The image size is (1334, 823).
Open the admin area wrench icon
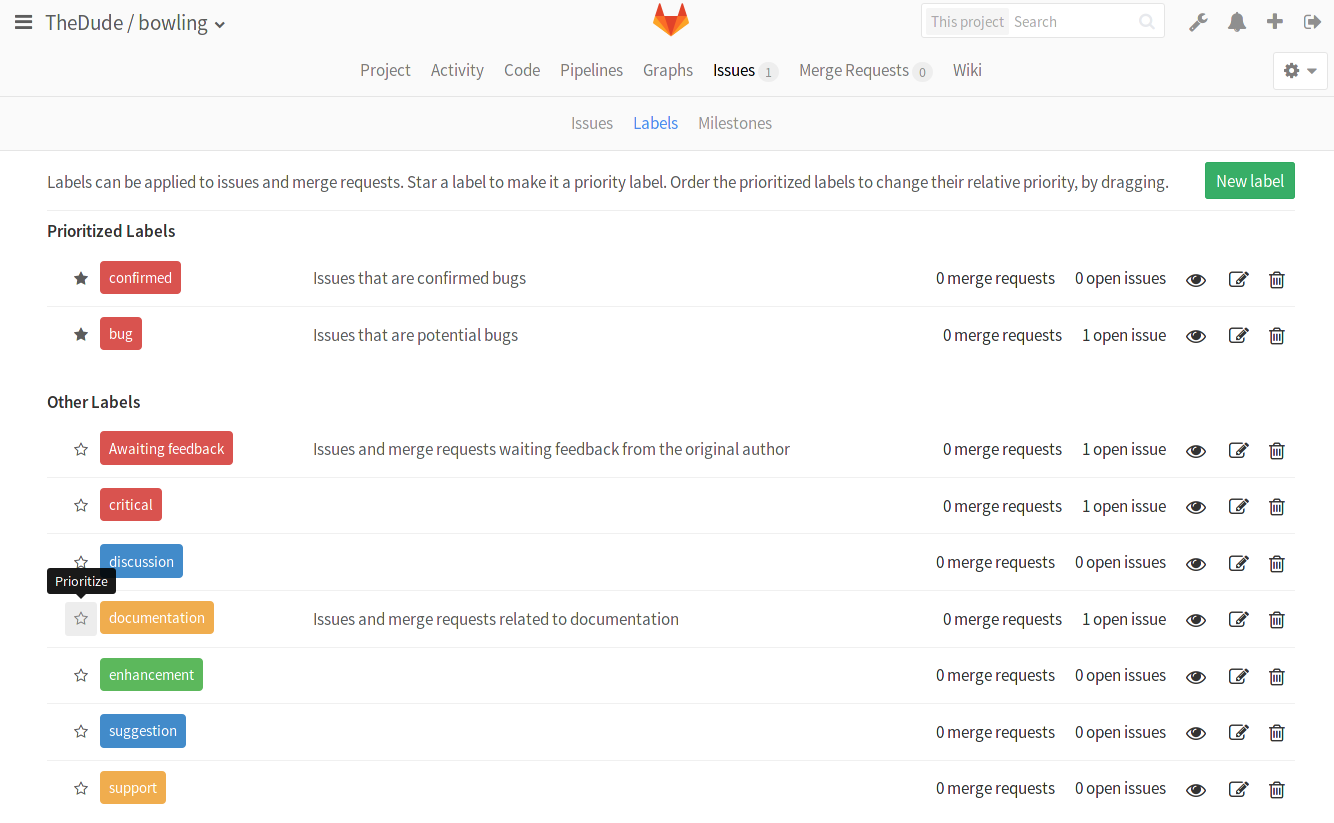coord(1198,22)
